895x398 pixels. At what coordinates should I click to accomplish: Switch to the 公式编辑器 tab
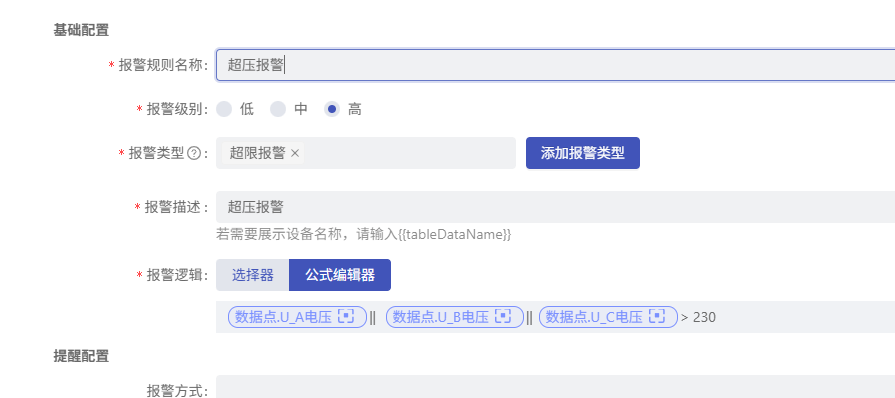(340, 275)
